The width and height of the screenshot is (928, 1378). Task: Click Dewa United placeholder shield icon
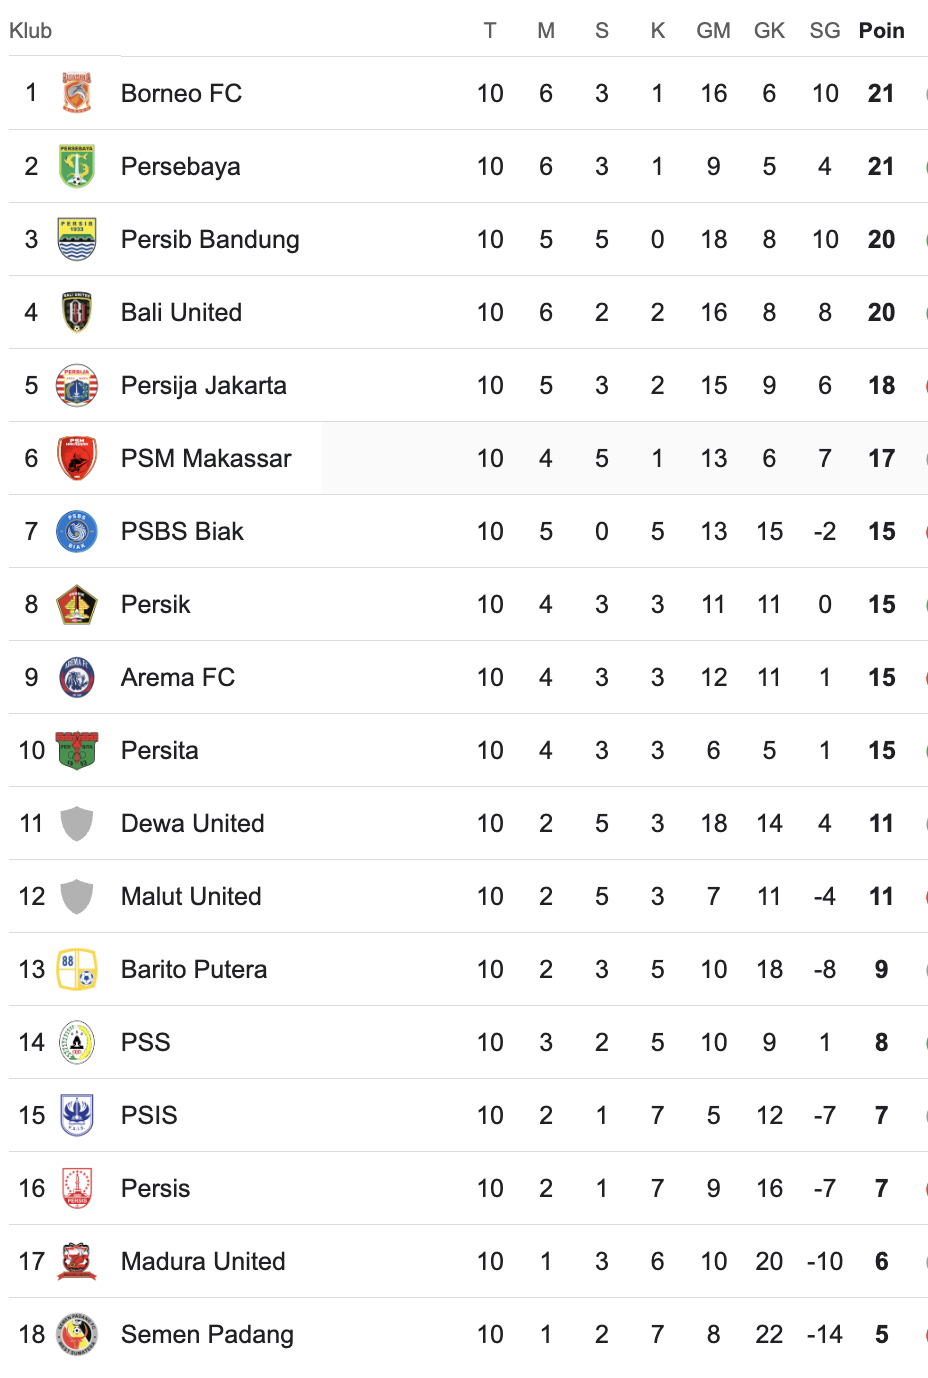(77, 823)
